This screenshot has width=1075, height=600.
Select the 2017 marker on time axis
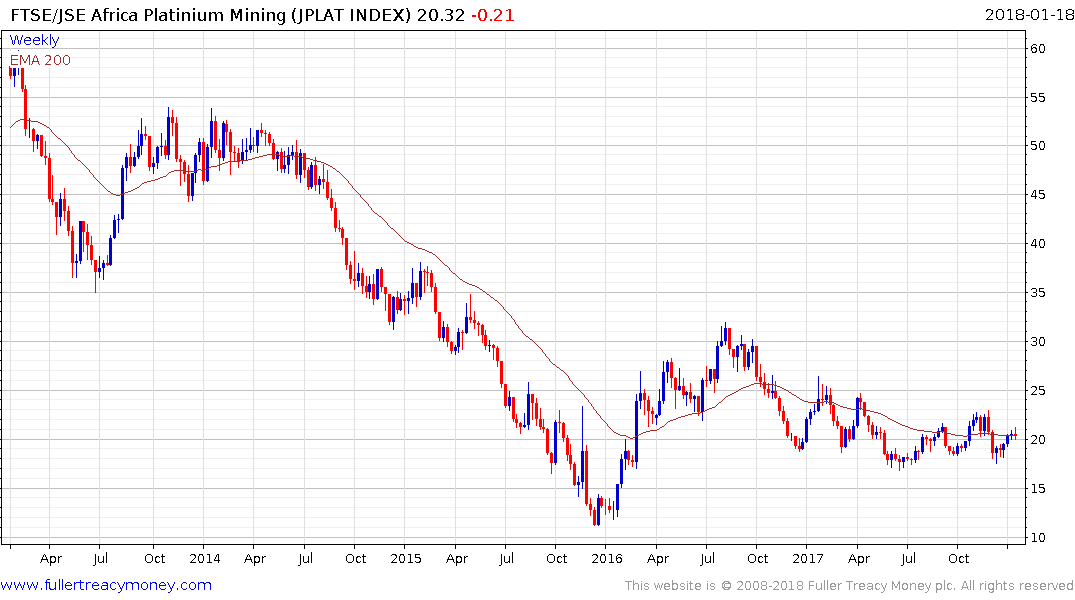pos(810,558)
